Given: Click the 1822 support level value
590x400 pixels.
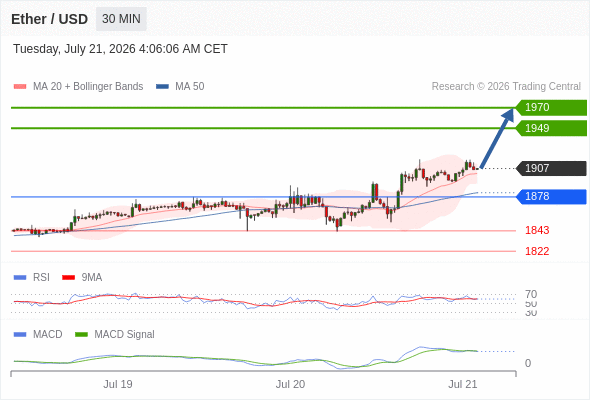Looking at the screenshot, I should 537,251.
